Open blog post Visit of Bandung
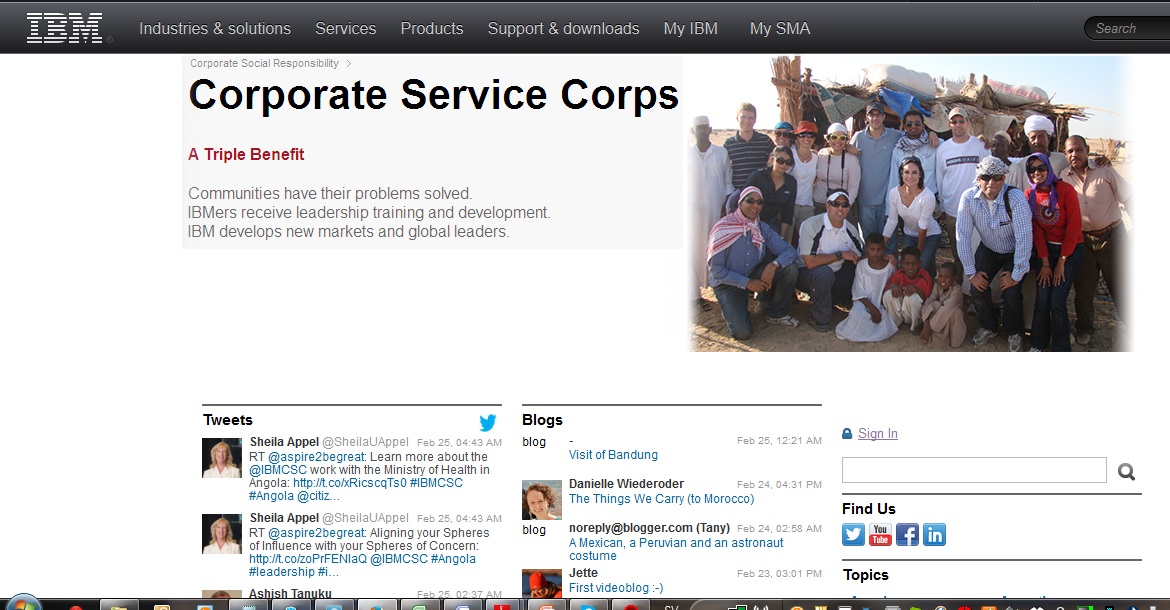 tap(613, 455)
